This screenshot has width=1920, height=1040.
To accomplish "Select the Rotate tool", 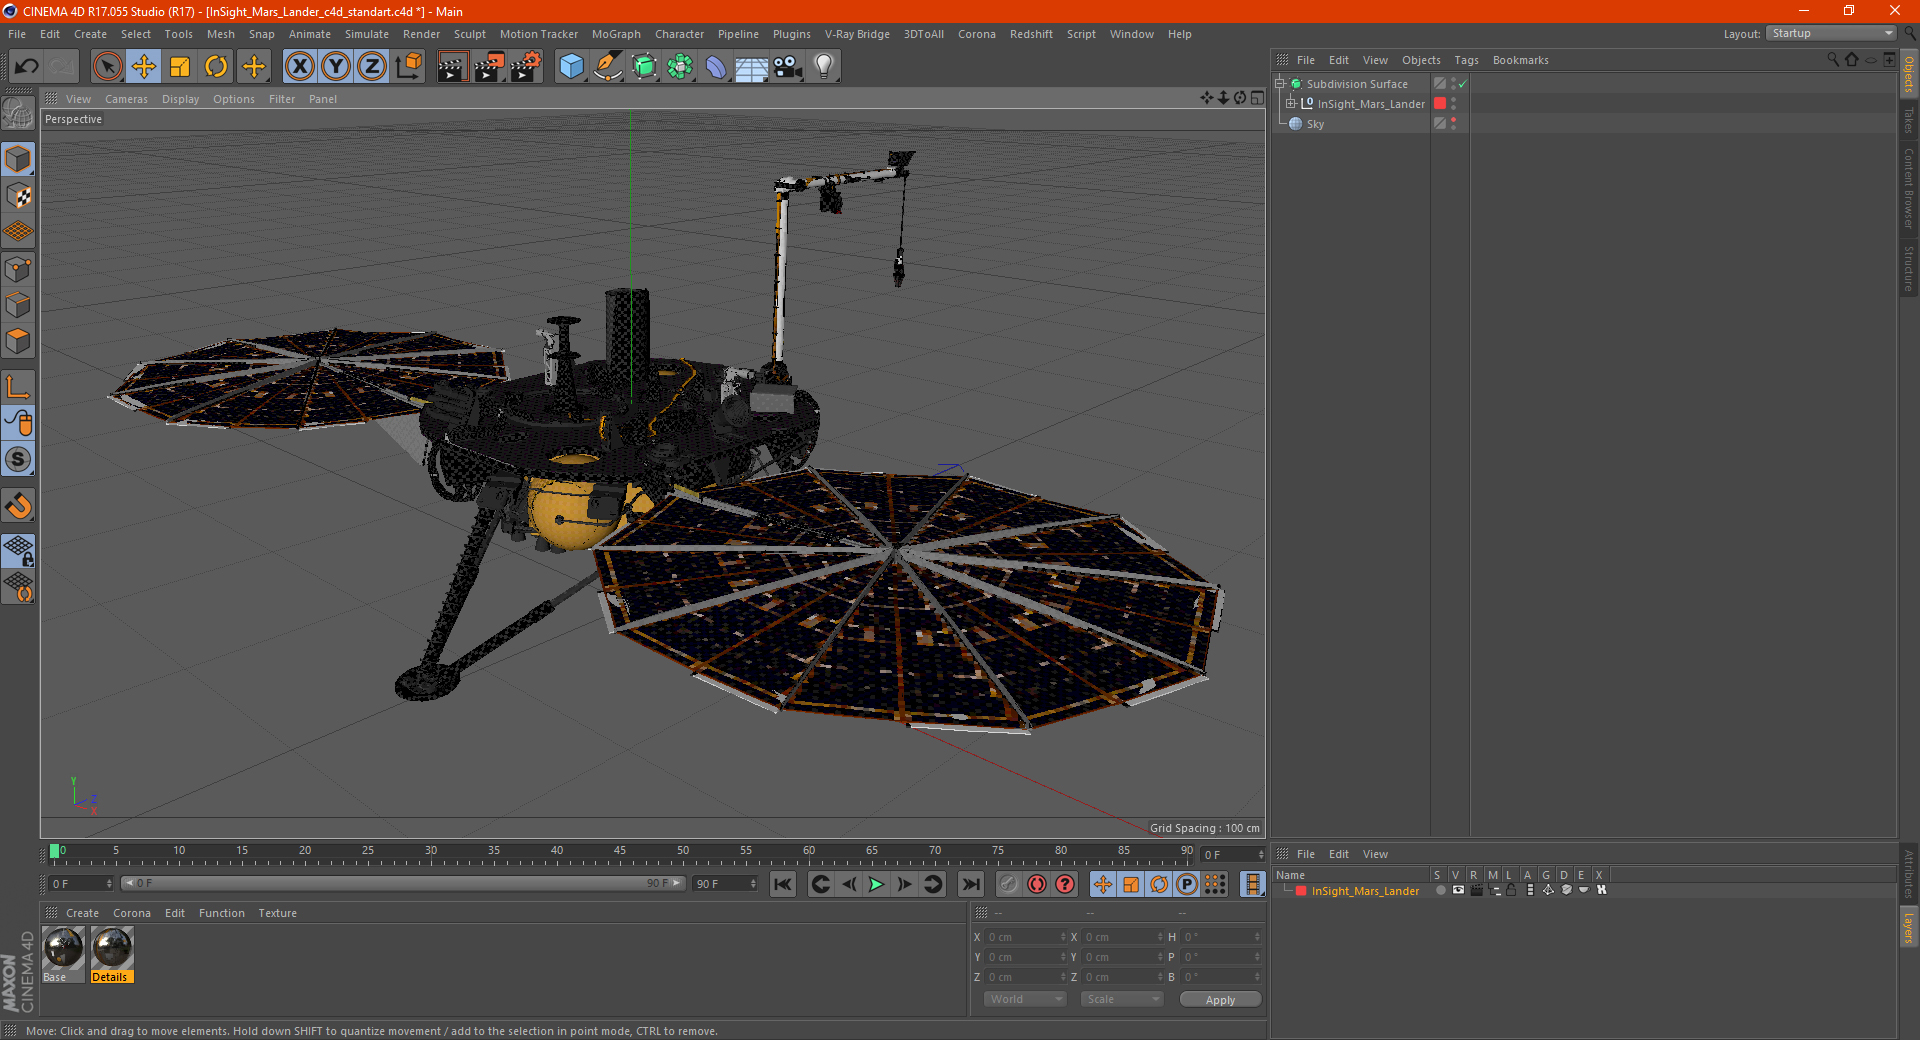I will click(x=216, y=67).
